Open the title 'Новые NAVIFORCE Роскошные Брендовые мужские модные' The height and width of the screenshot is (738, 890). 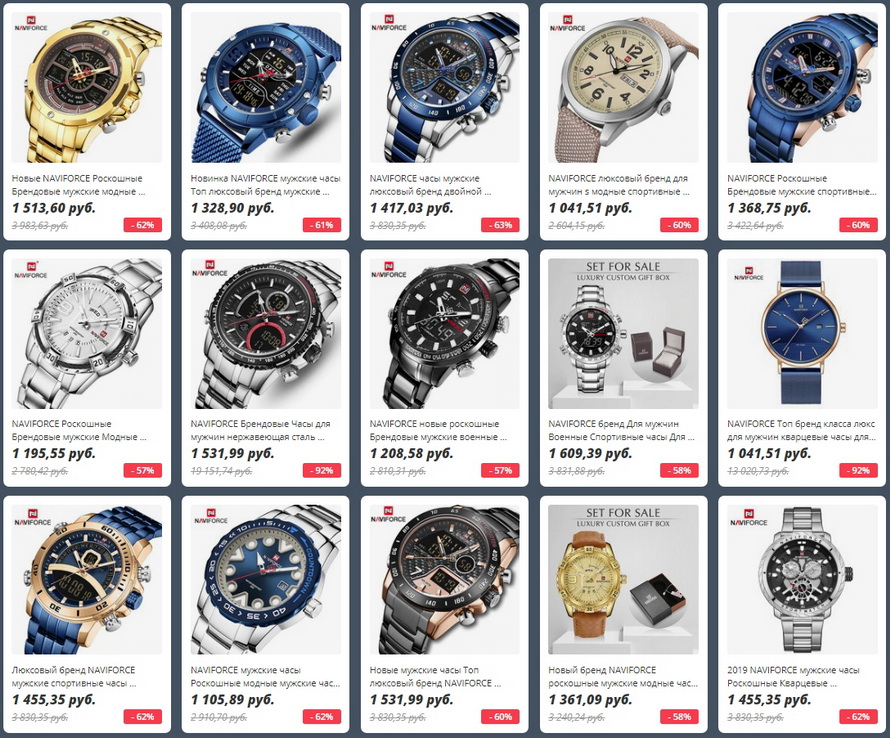click(79, 185)
